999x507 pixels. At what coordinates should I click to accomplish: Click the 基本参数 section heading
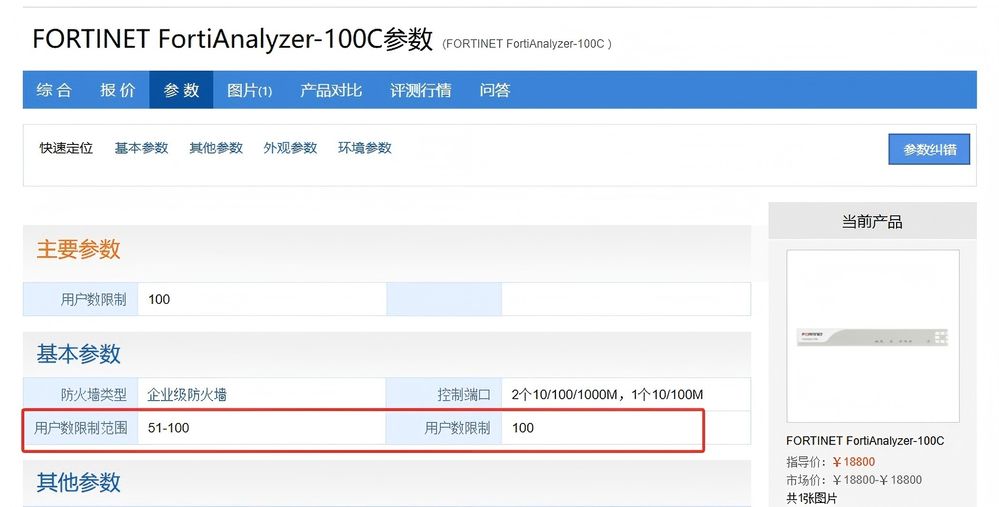(x=78, y=353)
